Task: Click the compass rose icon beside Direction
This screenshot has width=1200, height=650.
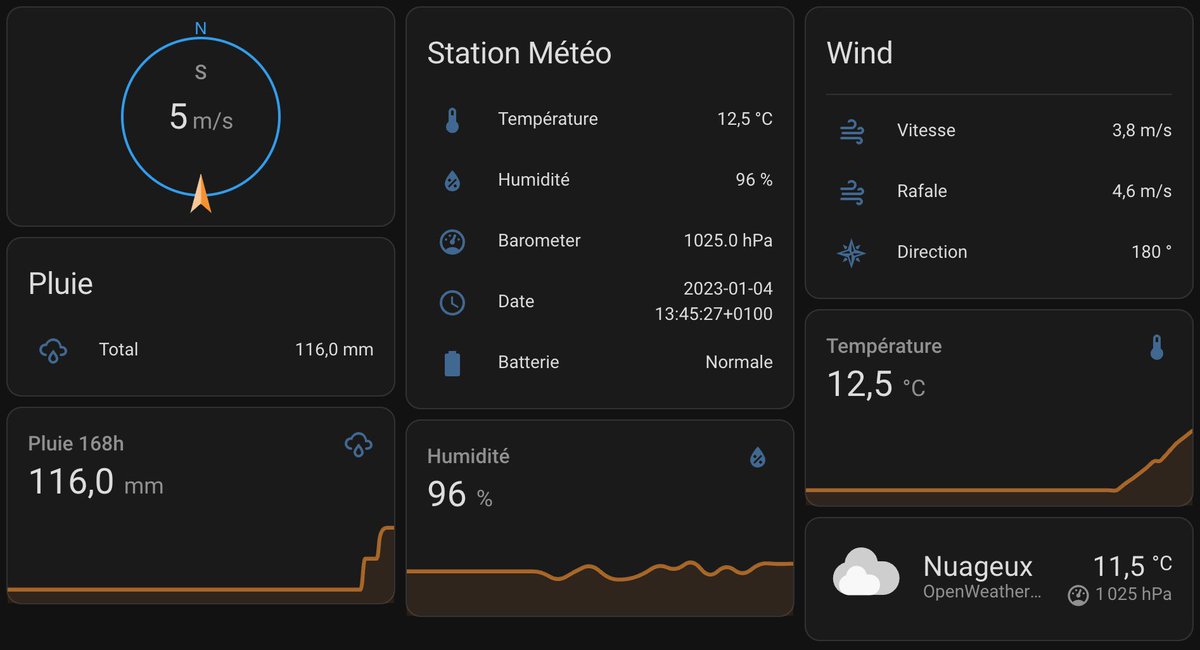Action: tap(851, 253)
